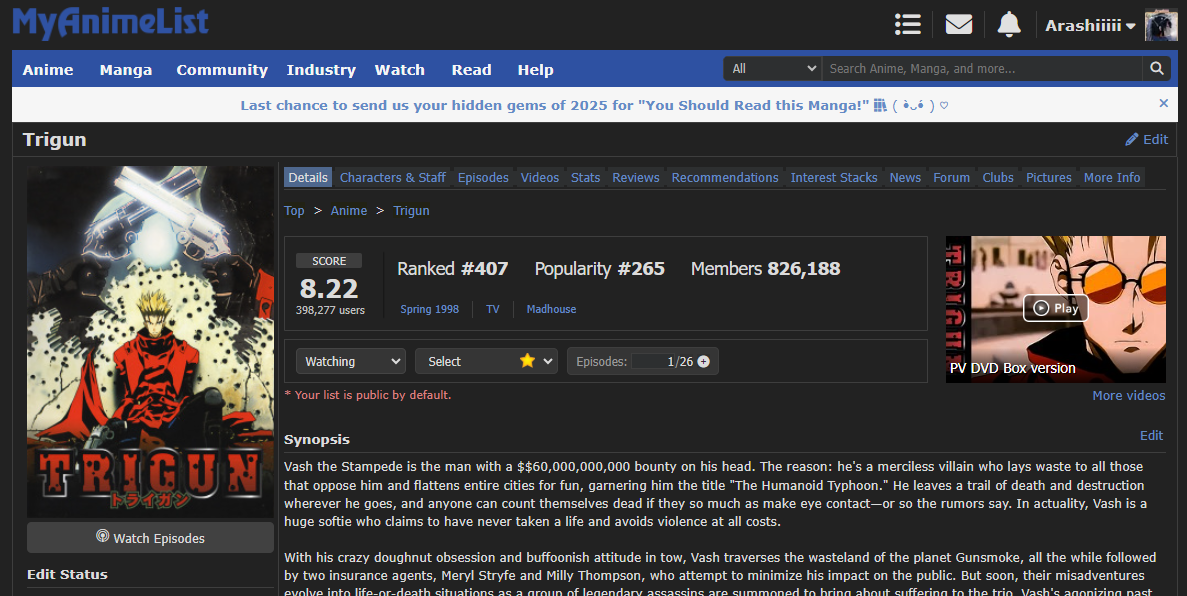Open the Read navigation menu
Image resolution: width=1187 pixels, height=596 pixels.
[472, 70]
